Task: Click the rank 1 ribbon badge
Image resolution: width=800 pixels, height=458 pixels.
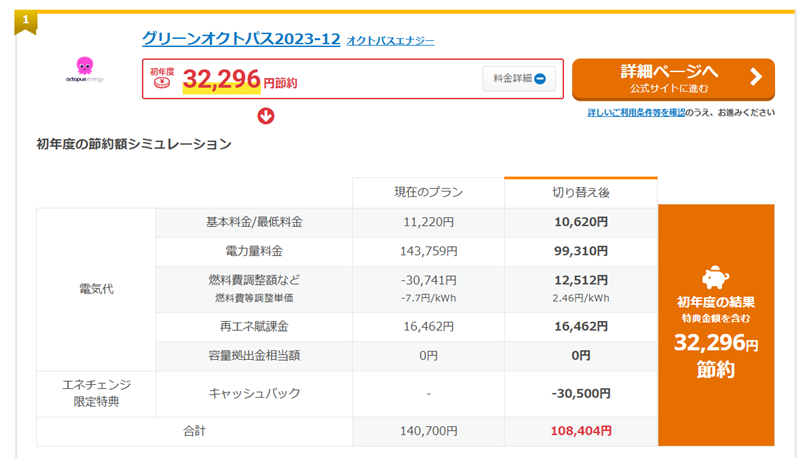Action: tap(25, 20)
